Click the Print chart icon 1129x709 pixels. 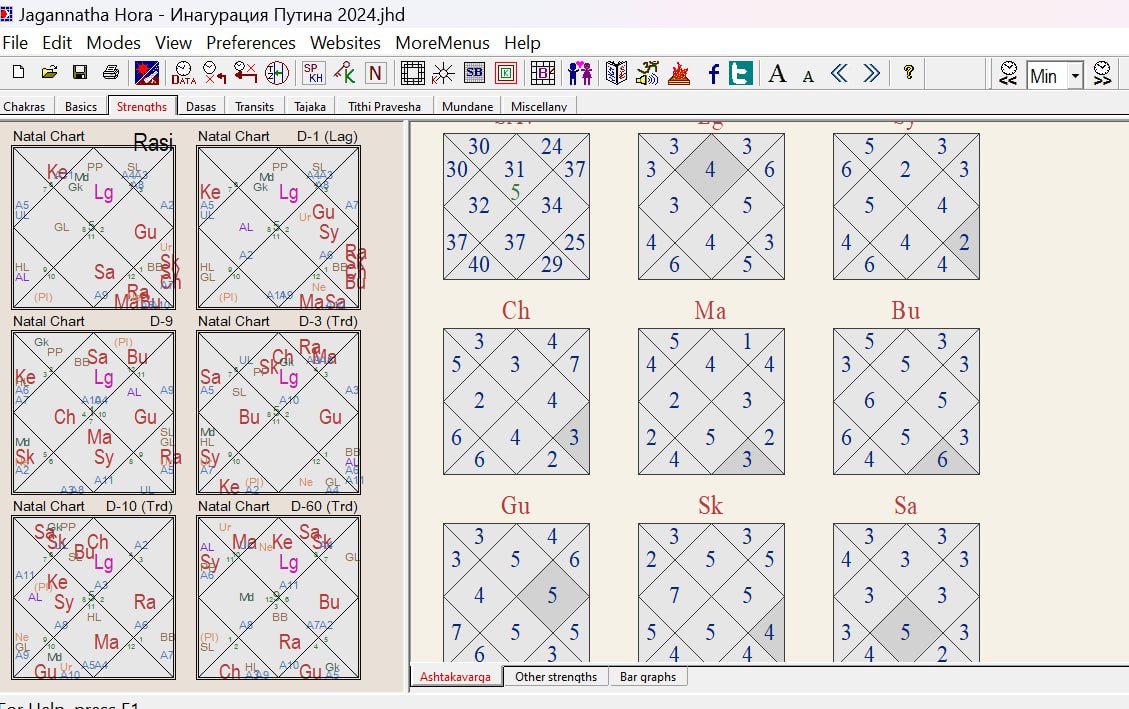[x=111, y=73]
